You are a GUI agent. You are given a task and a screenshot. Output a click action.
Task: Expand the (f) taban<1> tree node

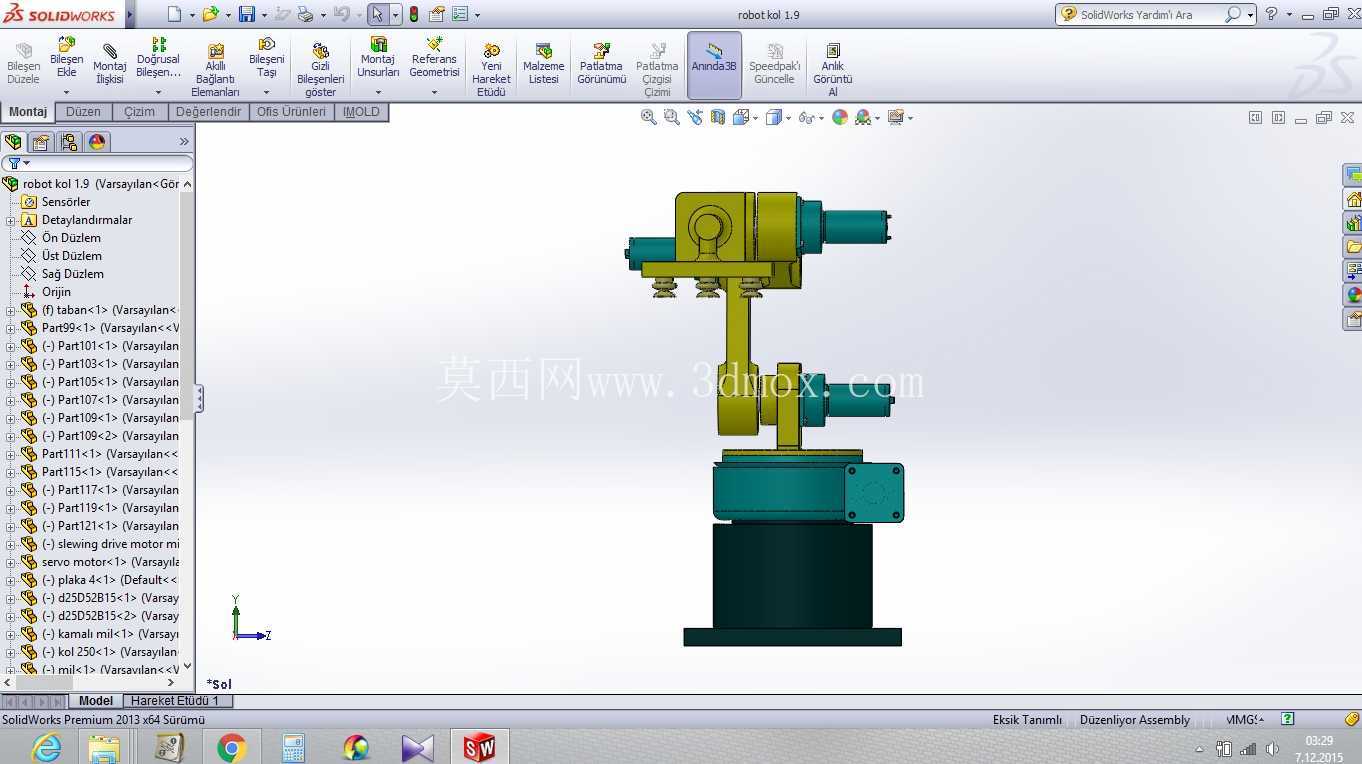tap(11, 310)
